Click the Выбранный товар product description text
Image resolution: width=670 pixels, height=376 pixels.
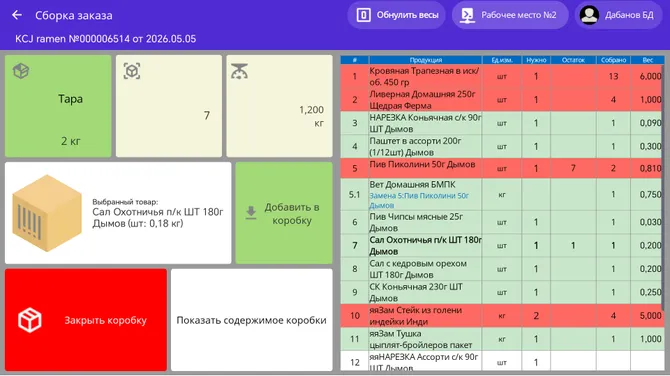[158, 213]
